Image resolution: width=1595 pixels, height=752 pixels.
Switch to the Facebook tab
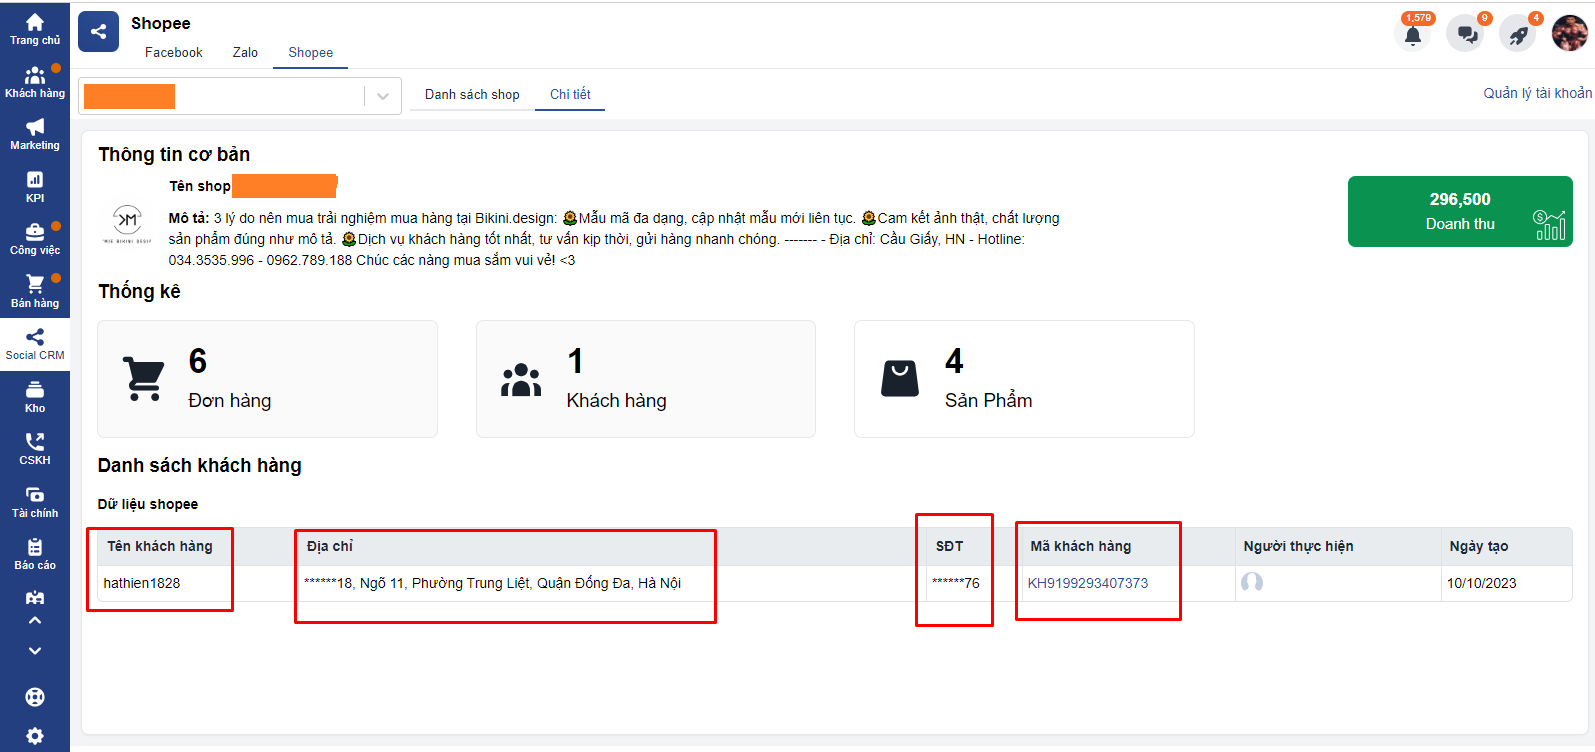[x=173, y=52]
